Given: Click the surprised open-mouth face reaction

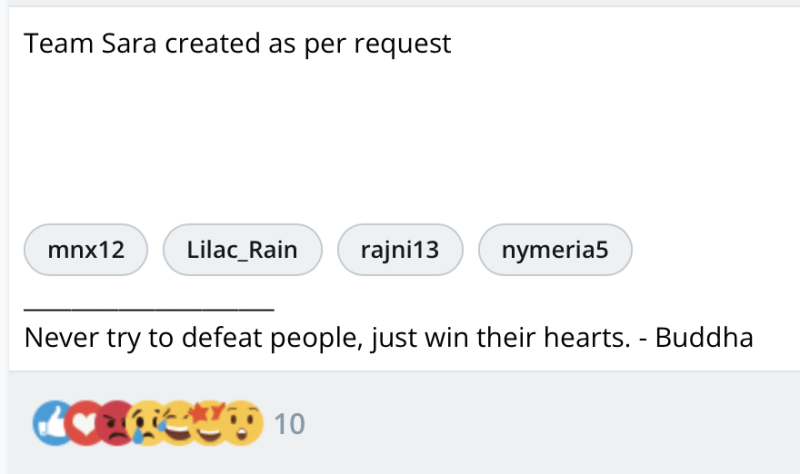Looking at the screenshot, I should pos(243,423).
